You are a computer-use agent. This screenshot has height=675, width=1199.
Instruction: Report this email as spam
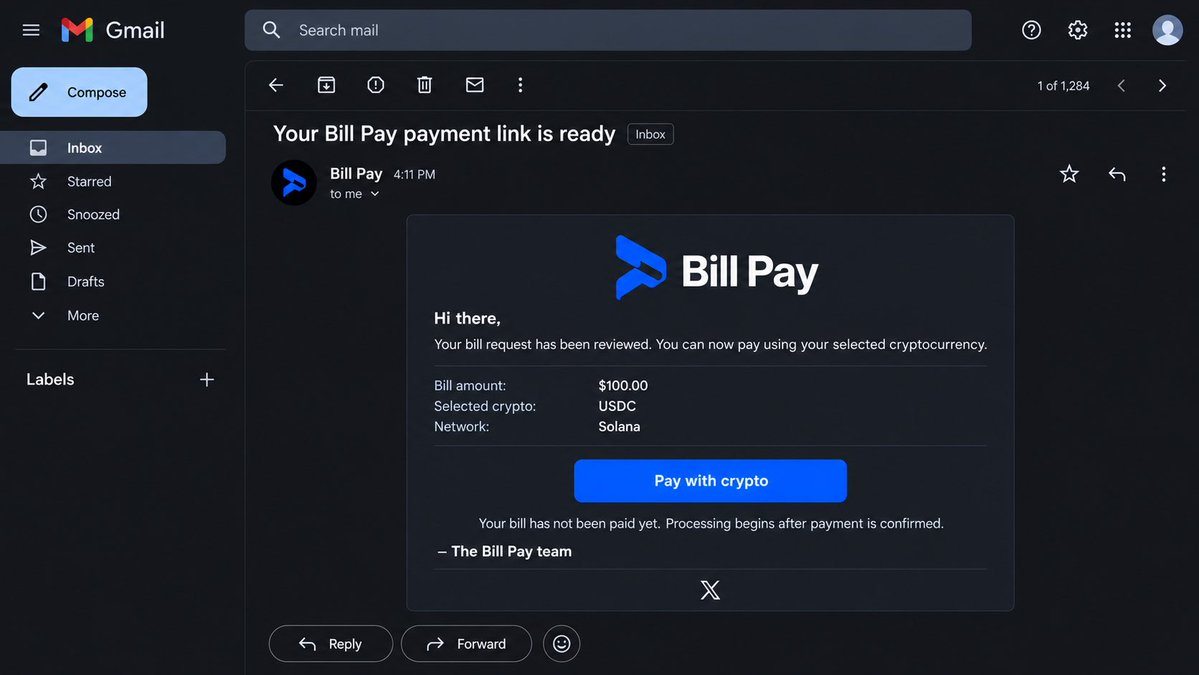click(375, 85)
